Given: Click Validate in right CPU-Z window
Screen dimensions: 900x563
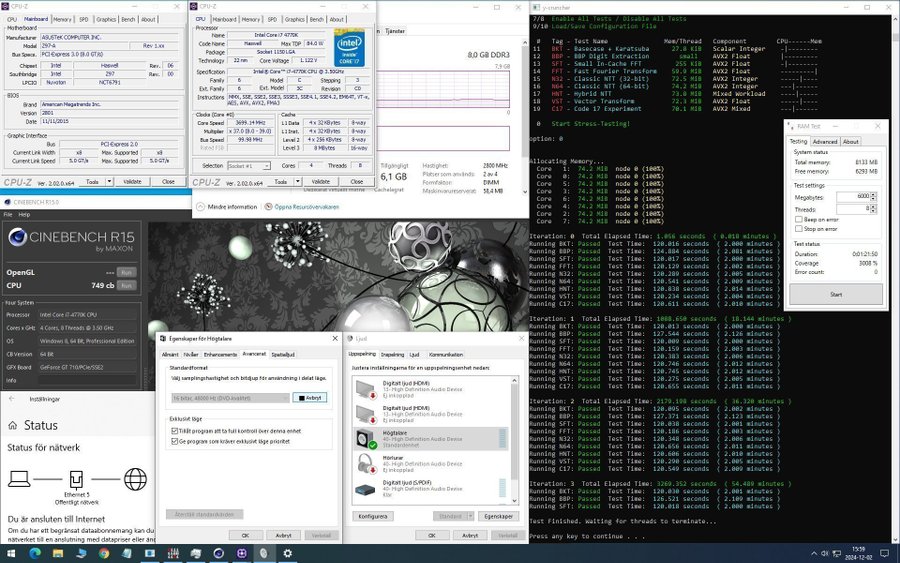Looking at the screenshot, I should [x=321, y=181].
